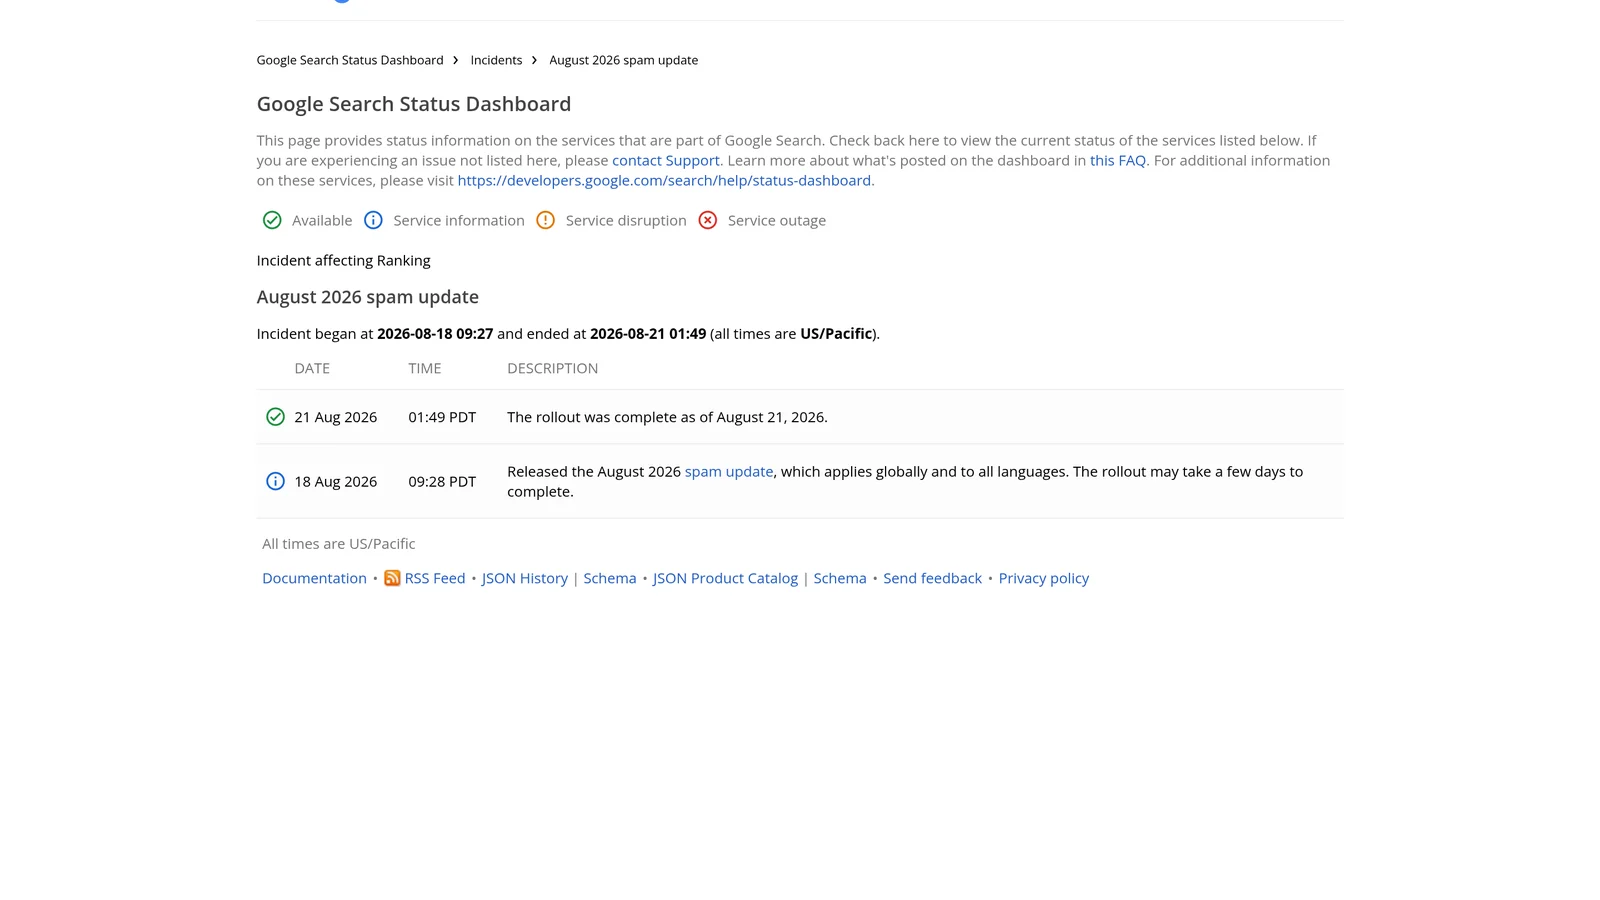
Task: Click the DESCRIPTION column header
Action: click(553, 368)
